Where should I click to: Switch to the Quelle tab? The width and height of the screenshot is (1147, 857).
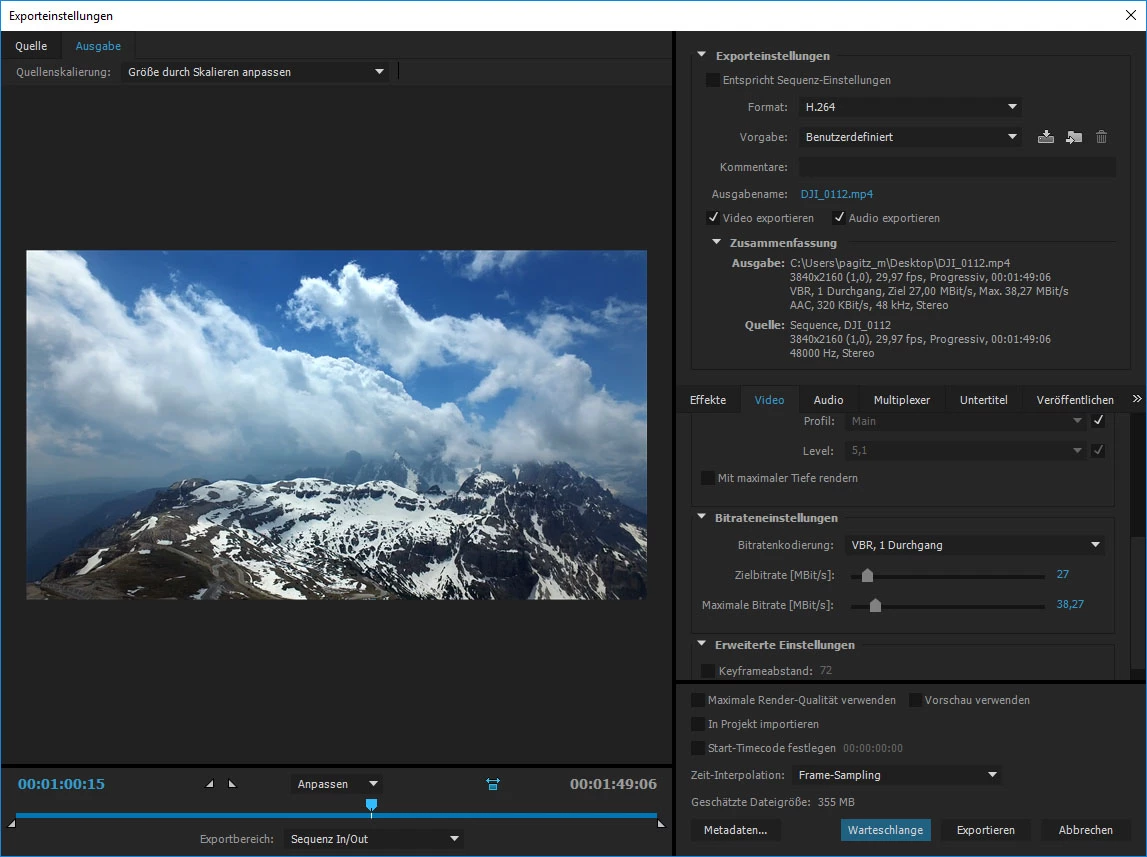click(31, 46)
